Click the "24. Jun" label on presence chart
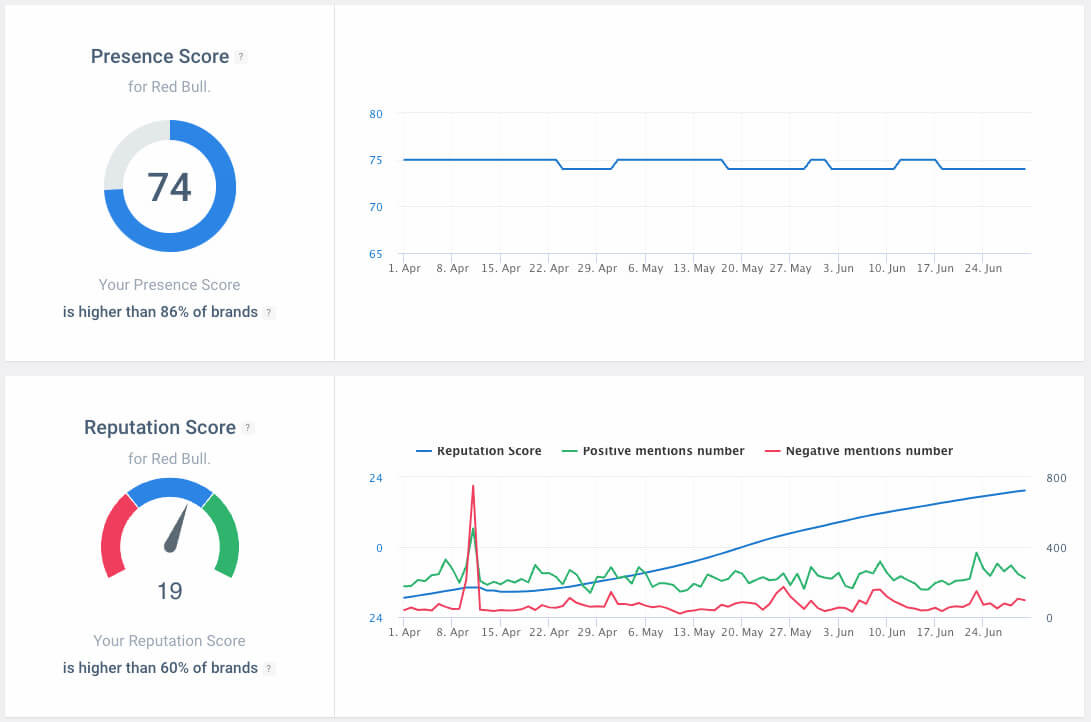This screenshot has width=1091, height=722. point(983,268)
